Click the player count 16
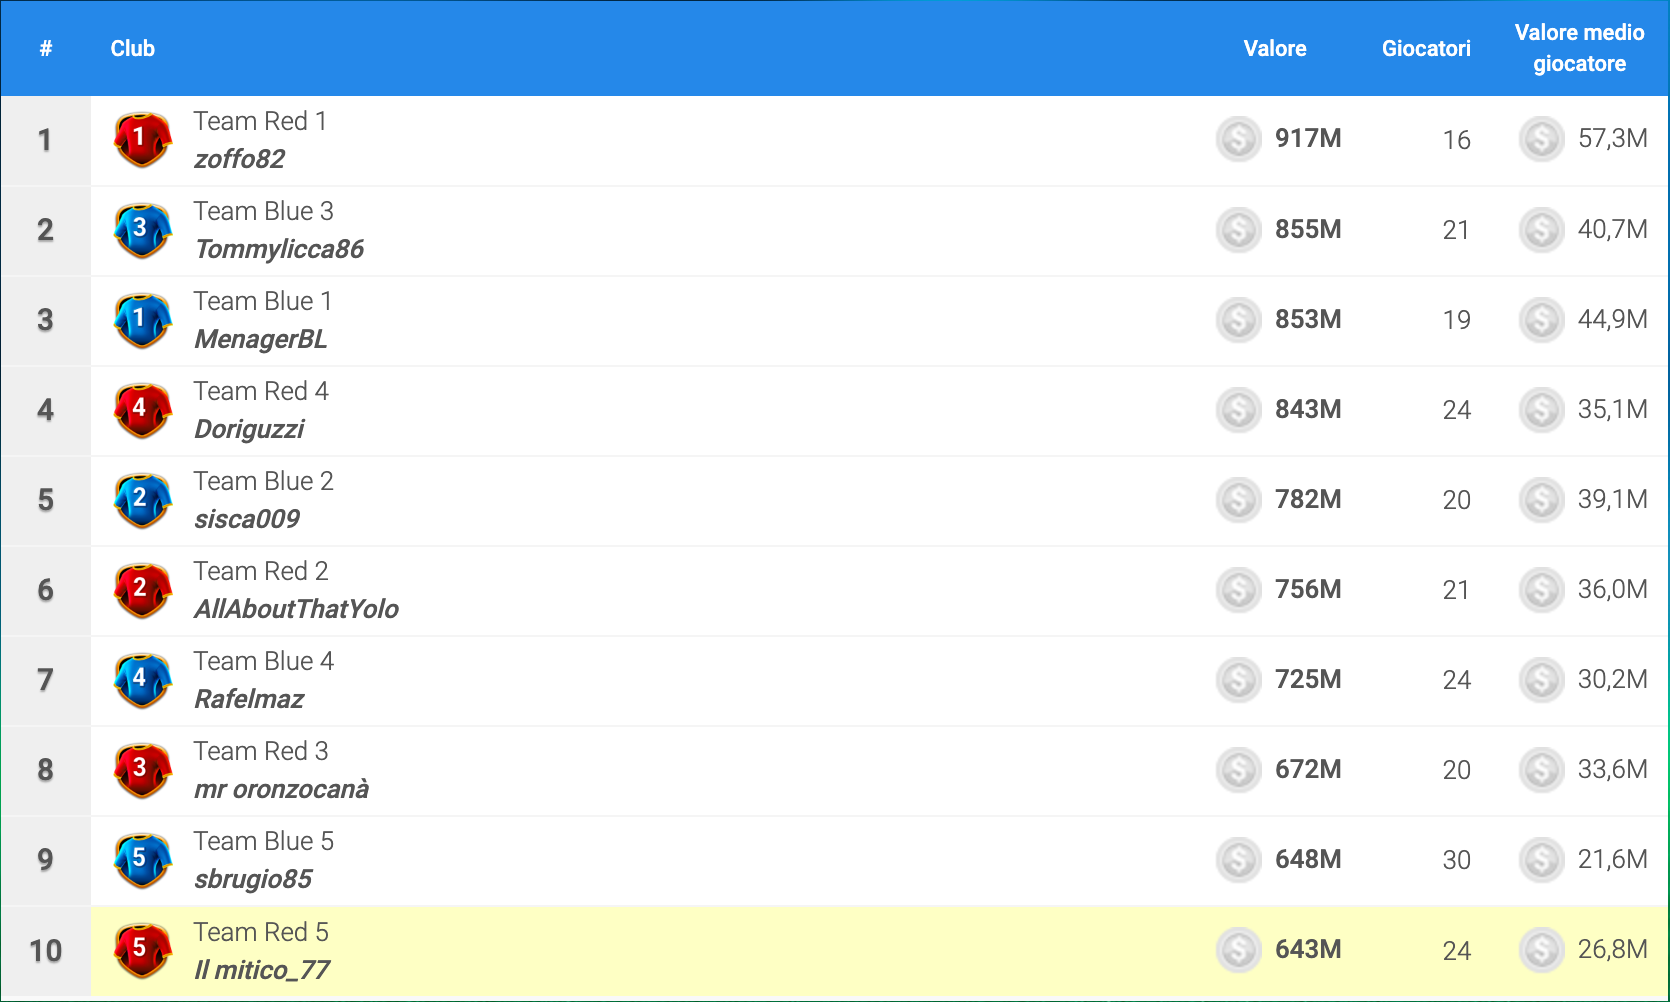This screenshot has width=1670, height=1002. [x=1456, y=140]
